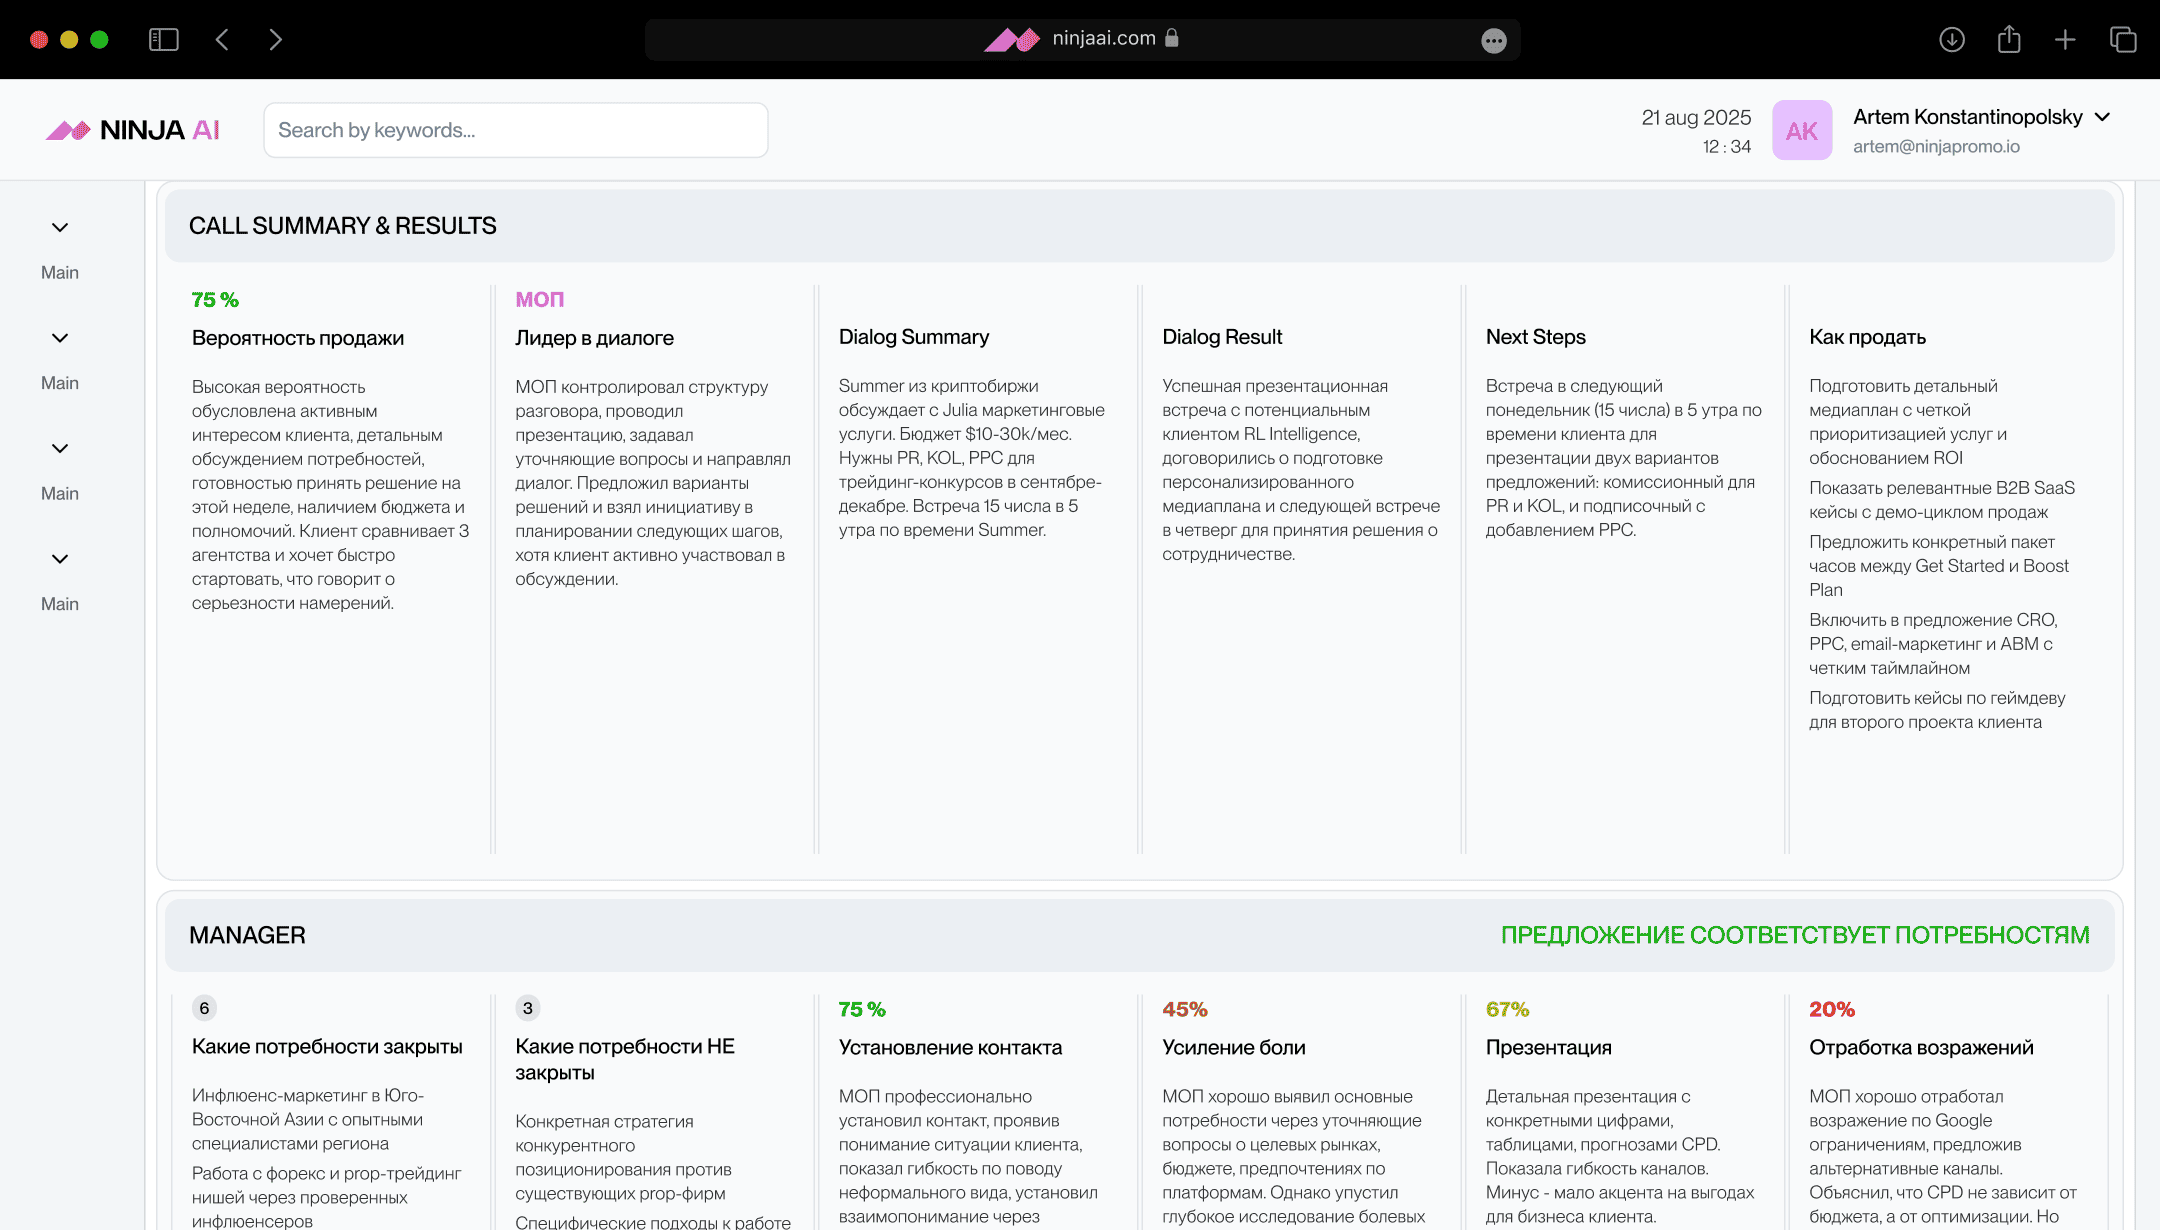Show tab overview icon
The height and width of the screenshot is (1230, 2160).
[2122, 39]
